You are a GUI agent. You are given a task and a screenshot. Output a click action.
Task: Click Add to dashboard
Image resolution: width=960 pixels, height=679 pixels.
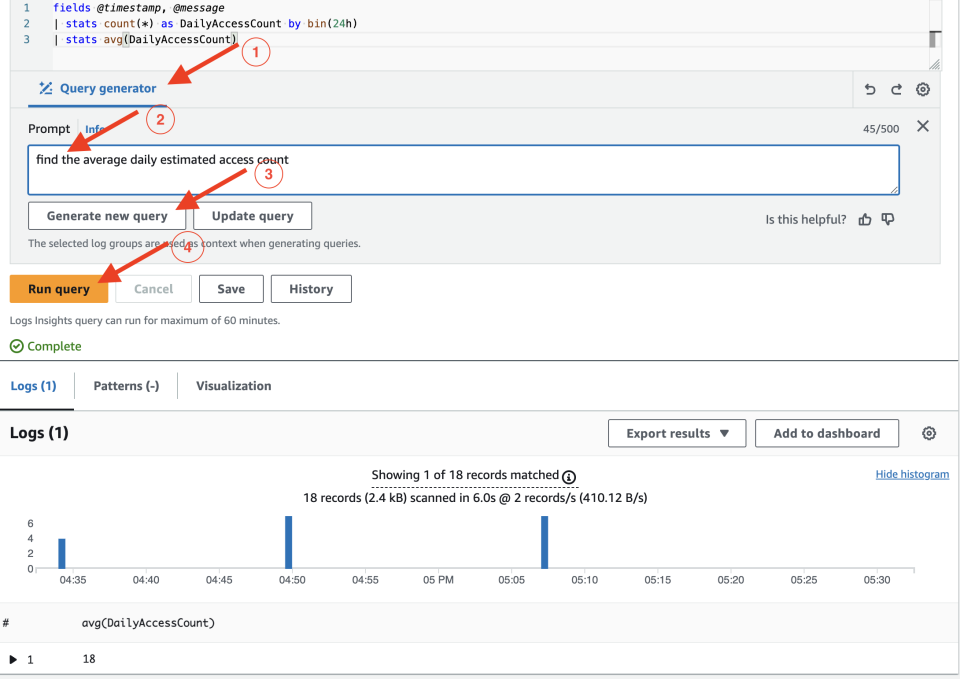coord(826,433)
